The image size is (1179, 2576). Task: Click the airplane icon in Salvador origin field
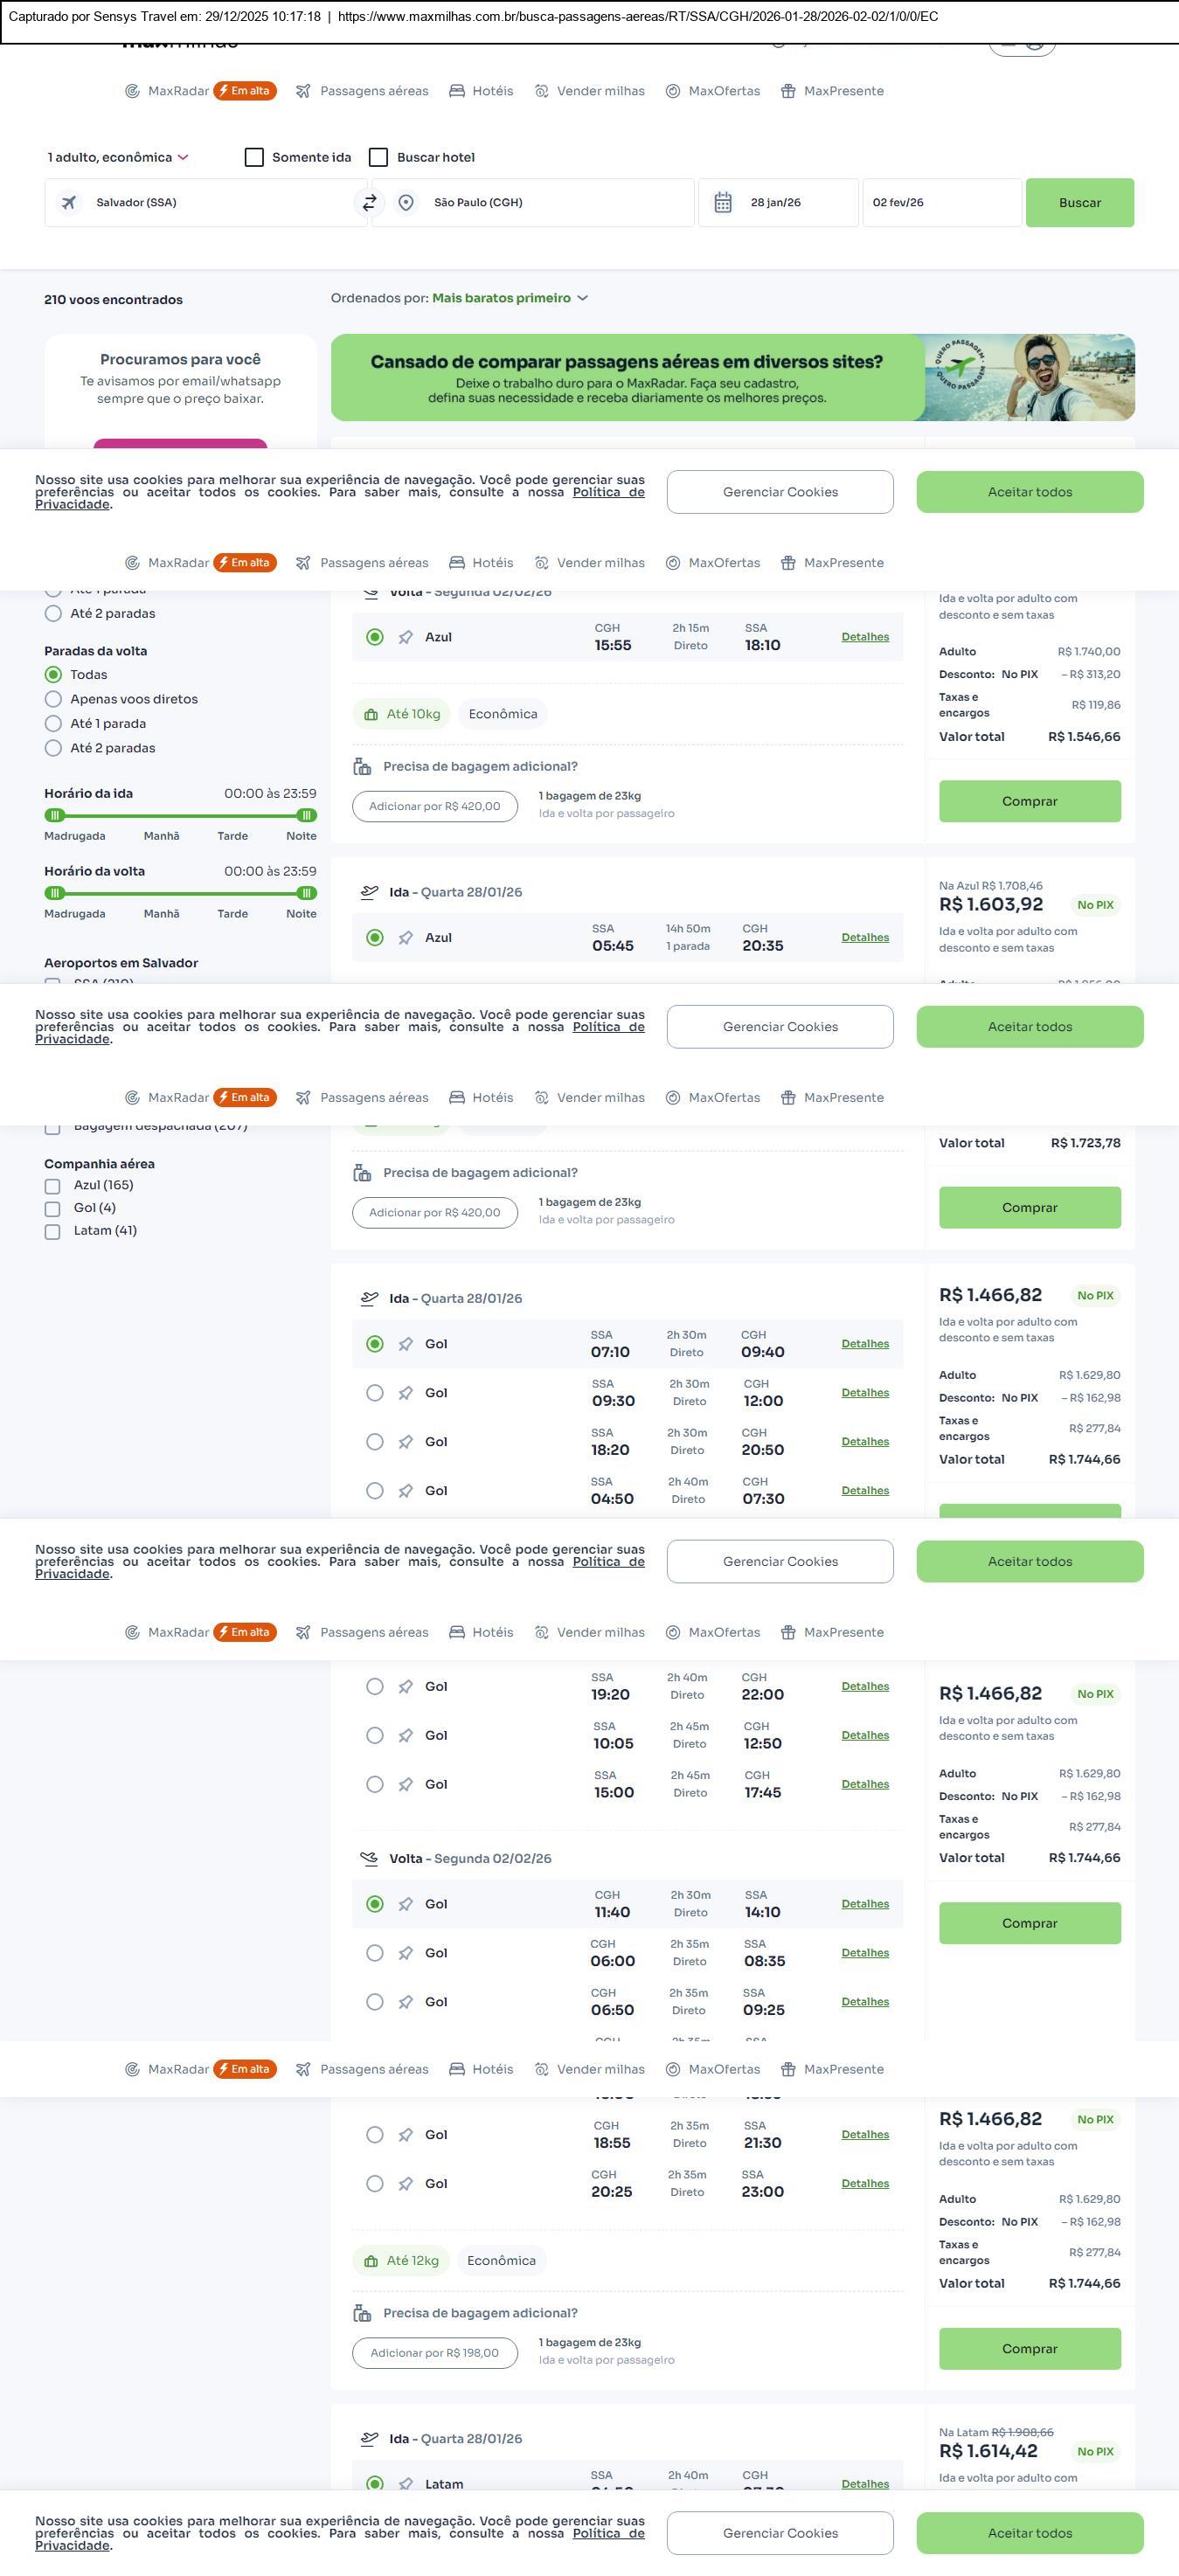pos(69,203)
